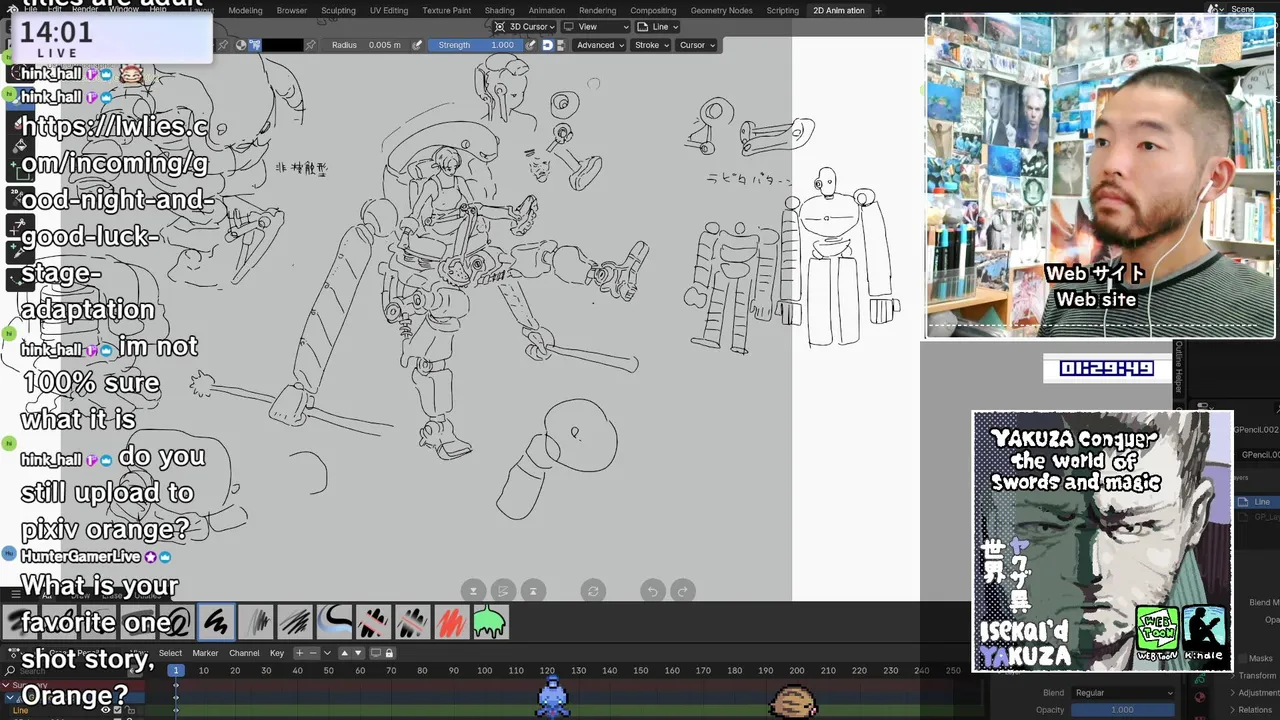Open the layer specials chevron in timeline header

[x=327, y=653]
